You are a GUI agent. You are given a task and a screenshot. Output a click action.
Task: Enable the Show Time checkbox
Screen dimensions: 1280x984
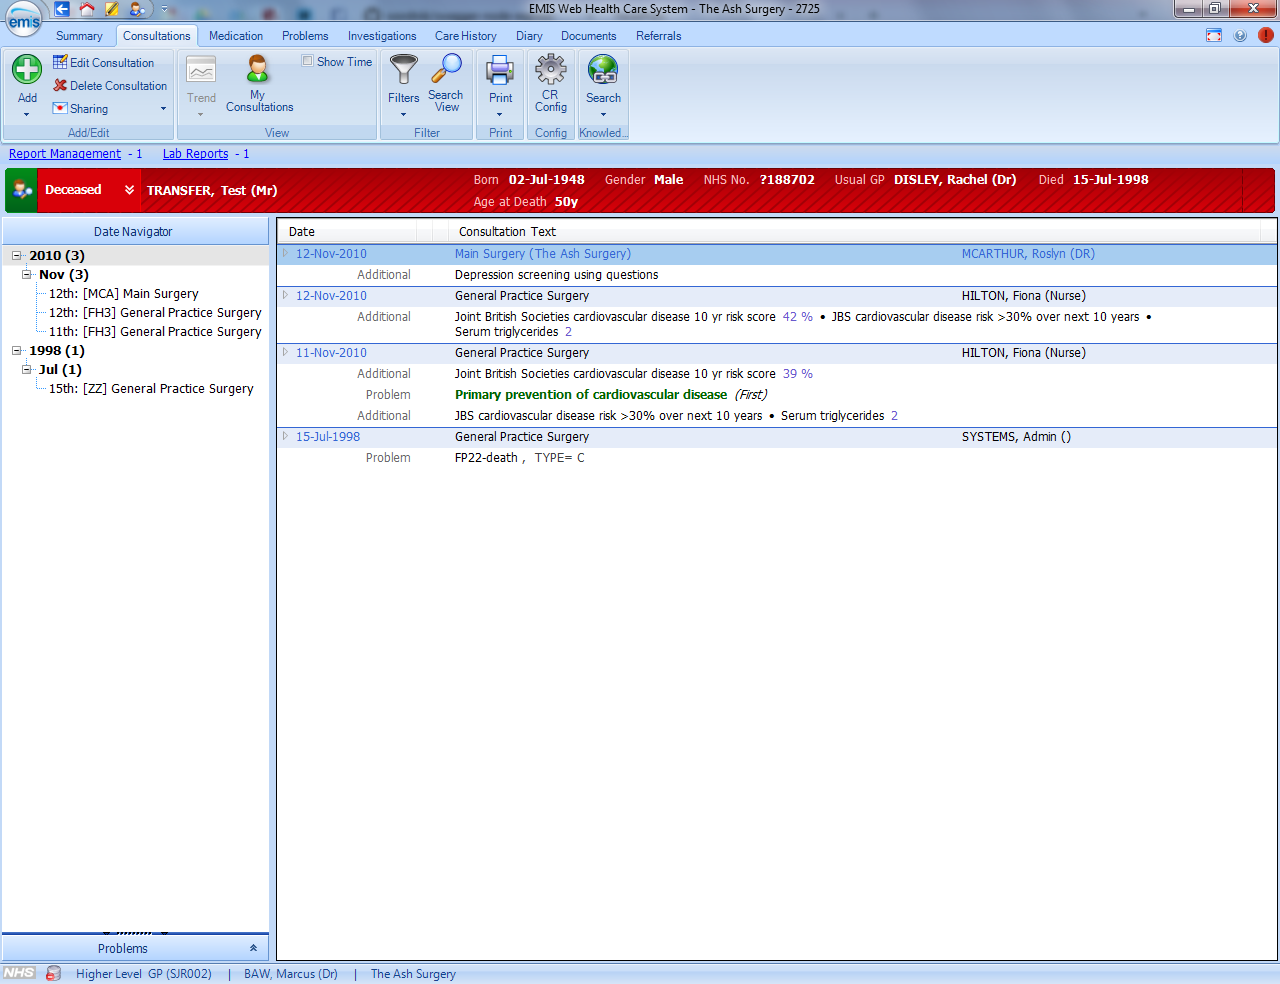pos(307,61)
